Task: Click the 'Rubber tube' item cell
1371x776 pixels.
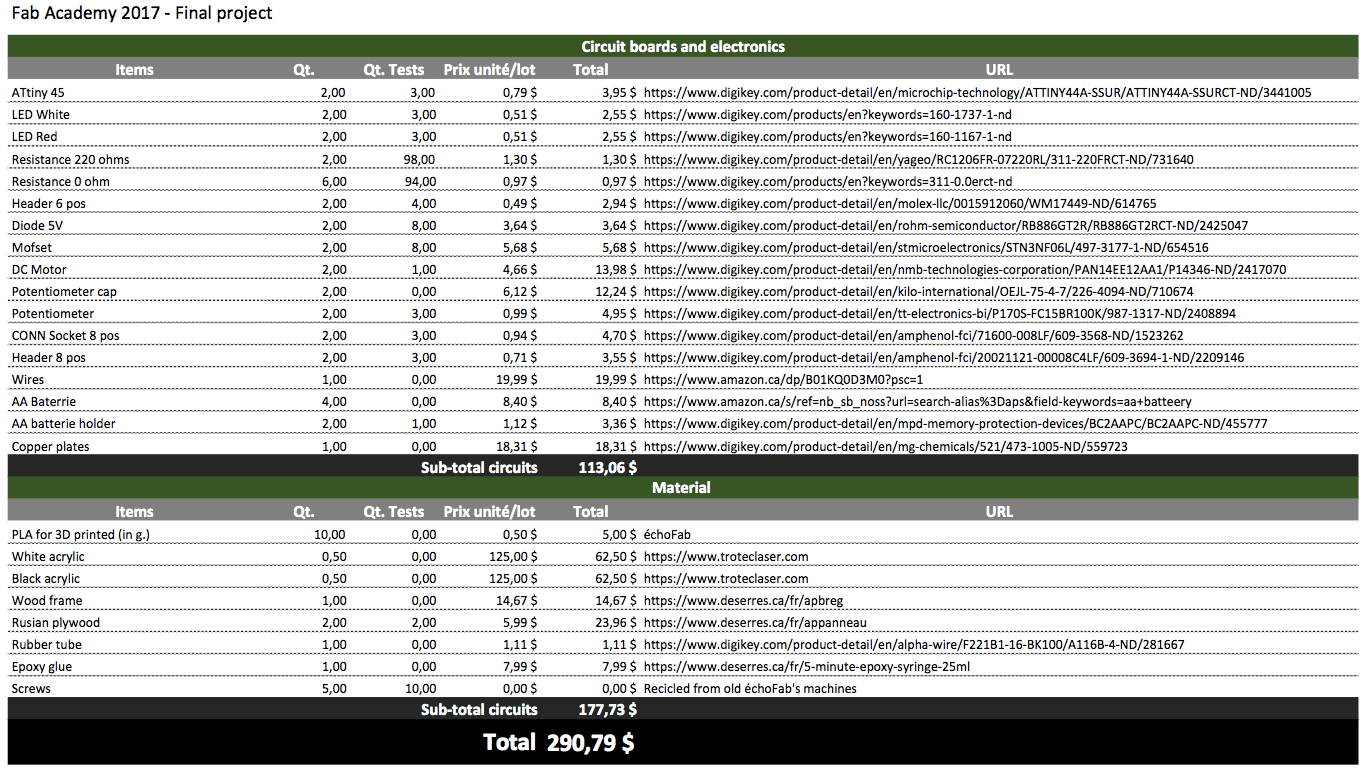Action: [x=46, y=645]
